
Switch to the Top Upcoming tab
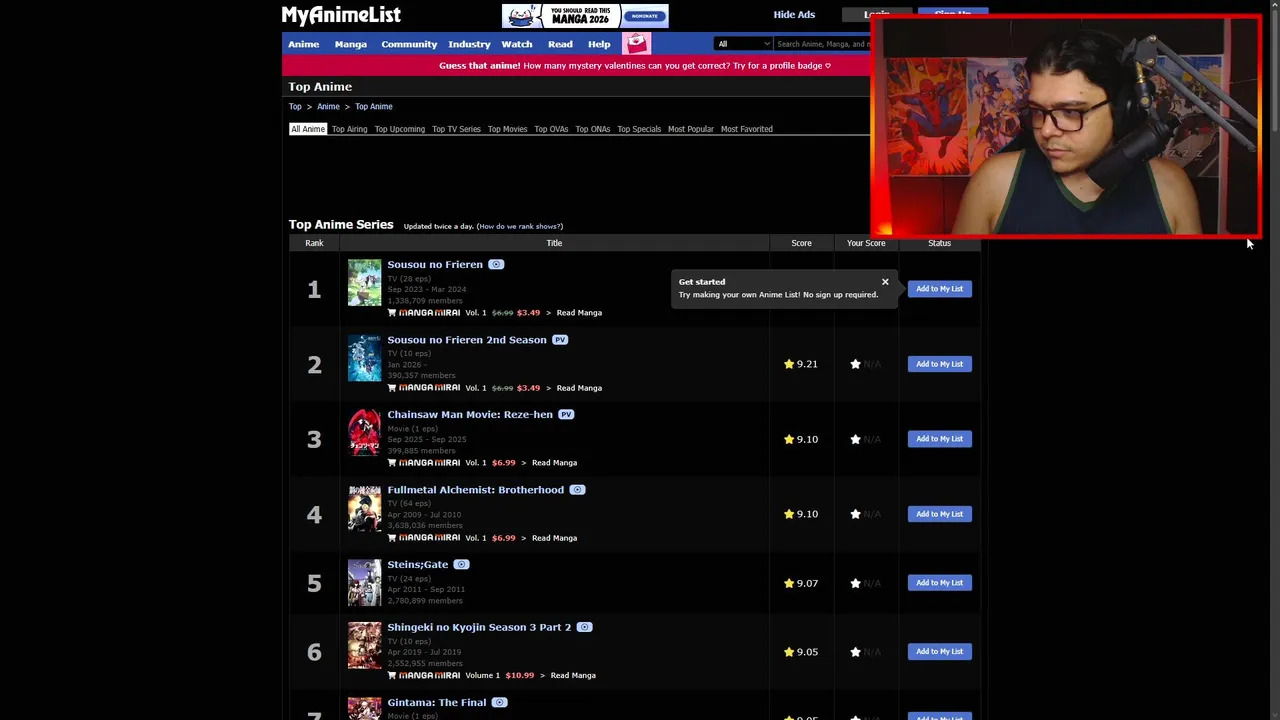click(400, 129)
